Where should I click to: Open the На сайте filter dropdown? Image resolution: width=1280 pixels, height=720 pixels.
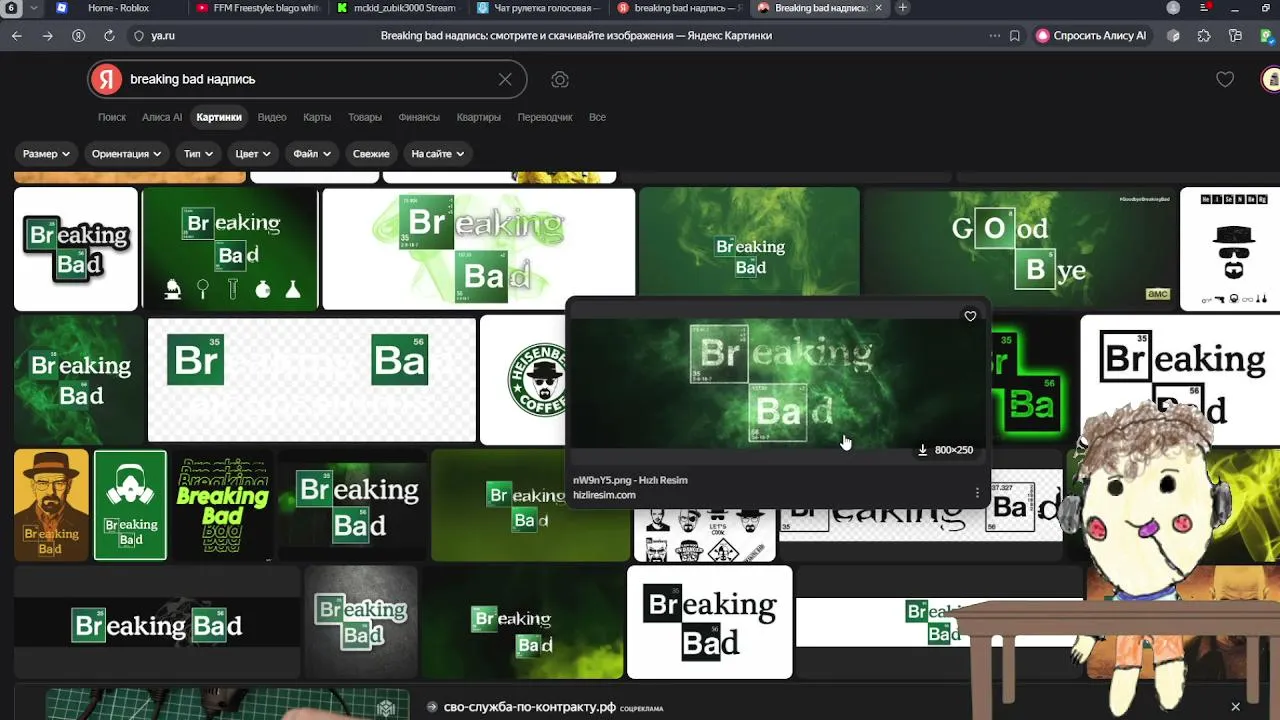click(x=438, y=154)
